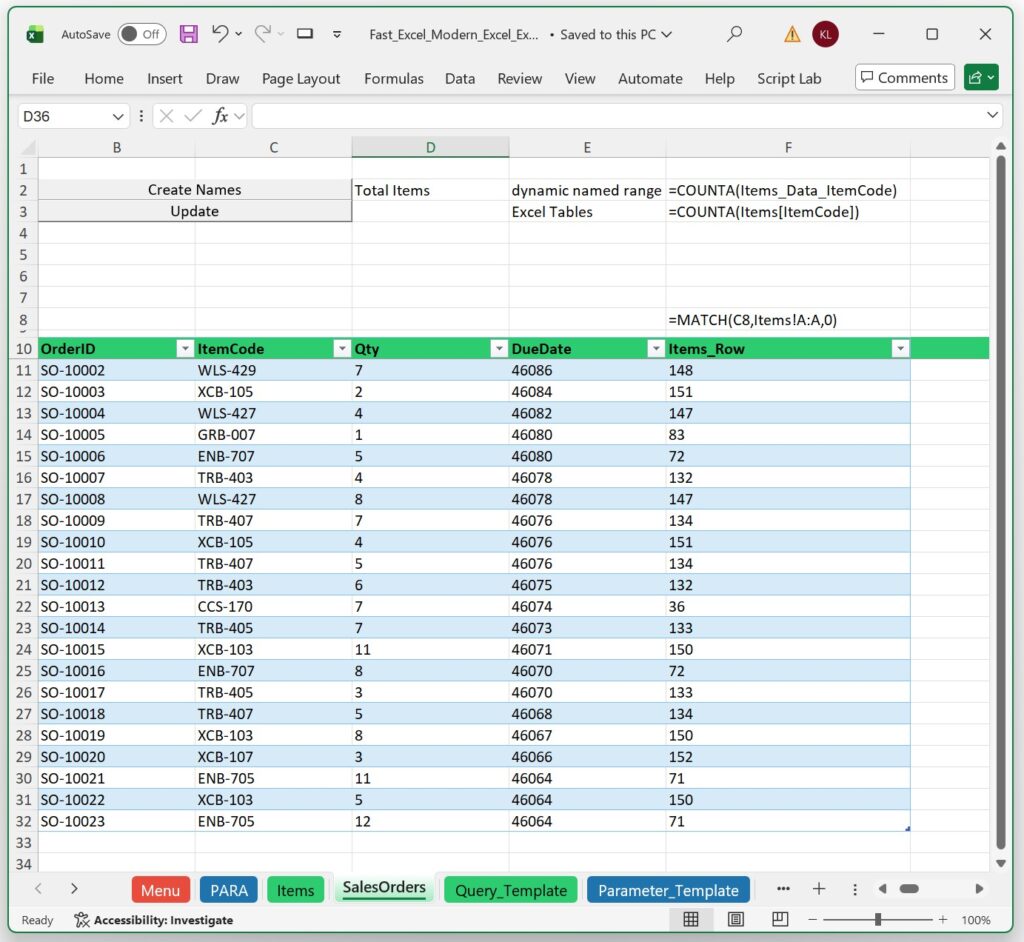The height and width of the screenshot is (942, 1024).
Task: Open the Items sheet tab
Action: coord(296,888)
